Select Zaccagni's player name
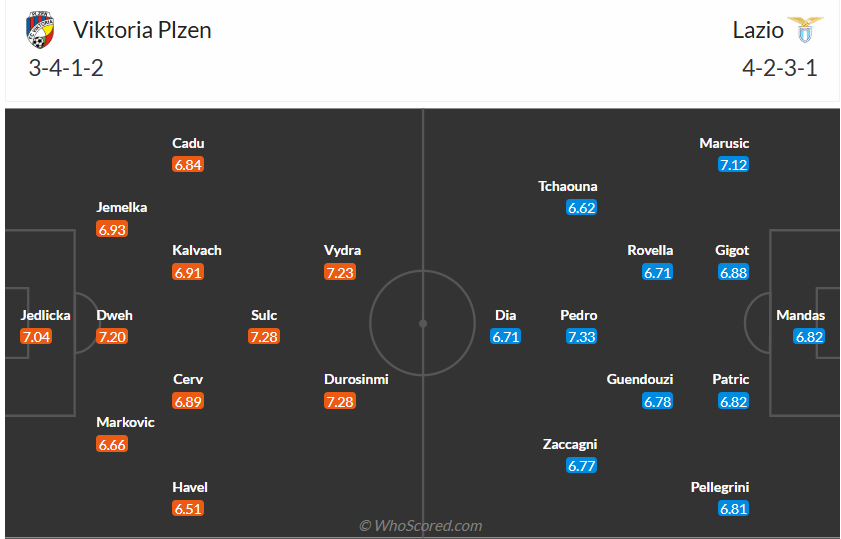841x539 pixels. (x=569, y=444)
